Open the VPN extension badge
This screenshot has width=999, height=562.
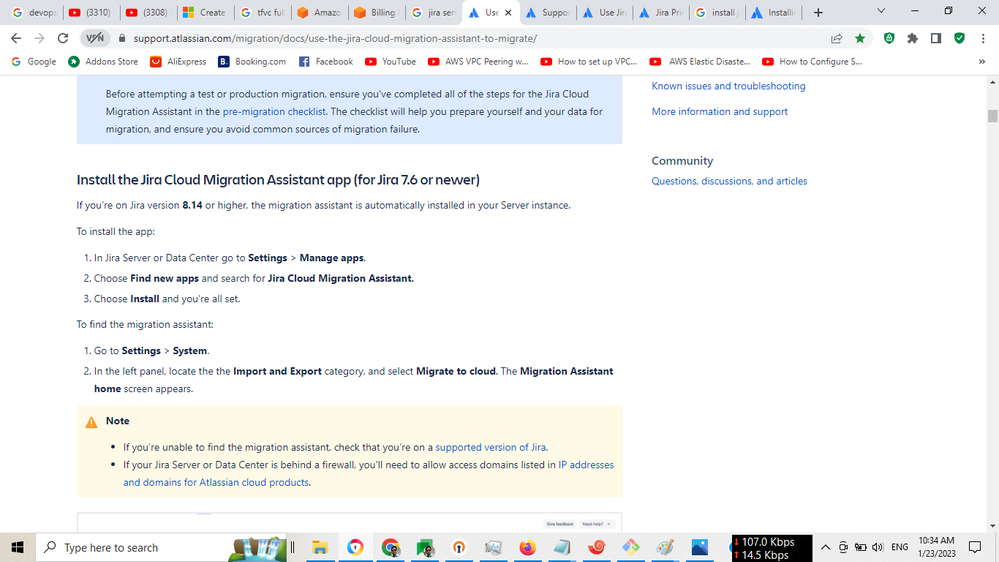click(95, 38)
